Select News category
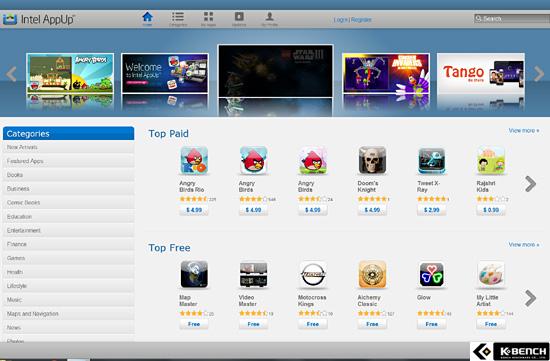The width and height of the screenshot is (550, 361). [68, 327]
